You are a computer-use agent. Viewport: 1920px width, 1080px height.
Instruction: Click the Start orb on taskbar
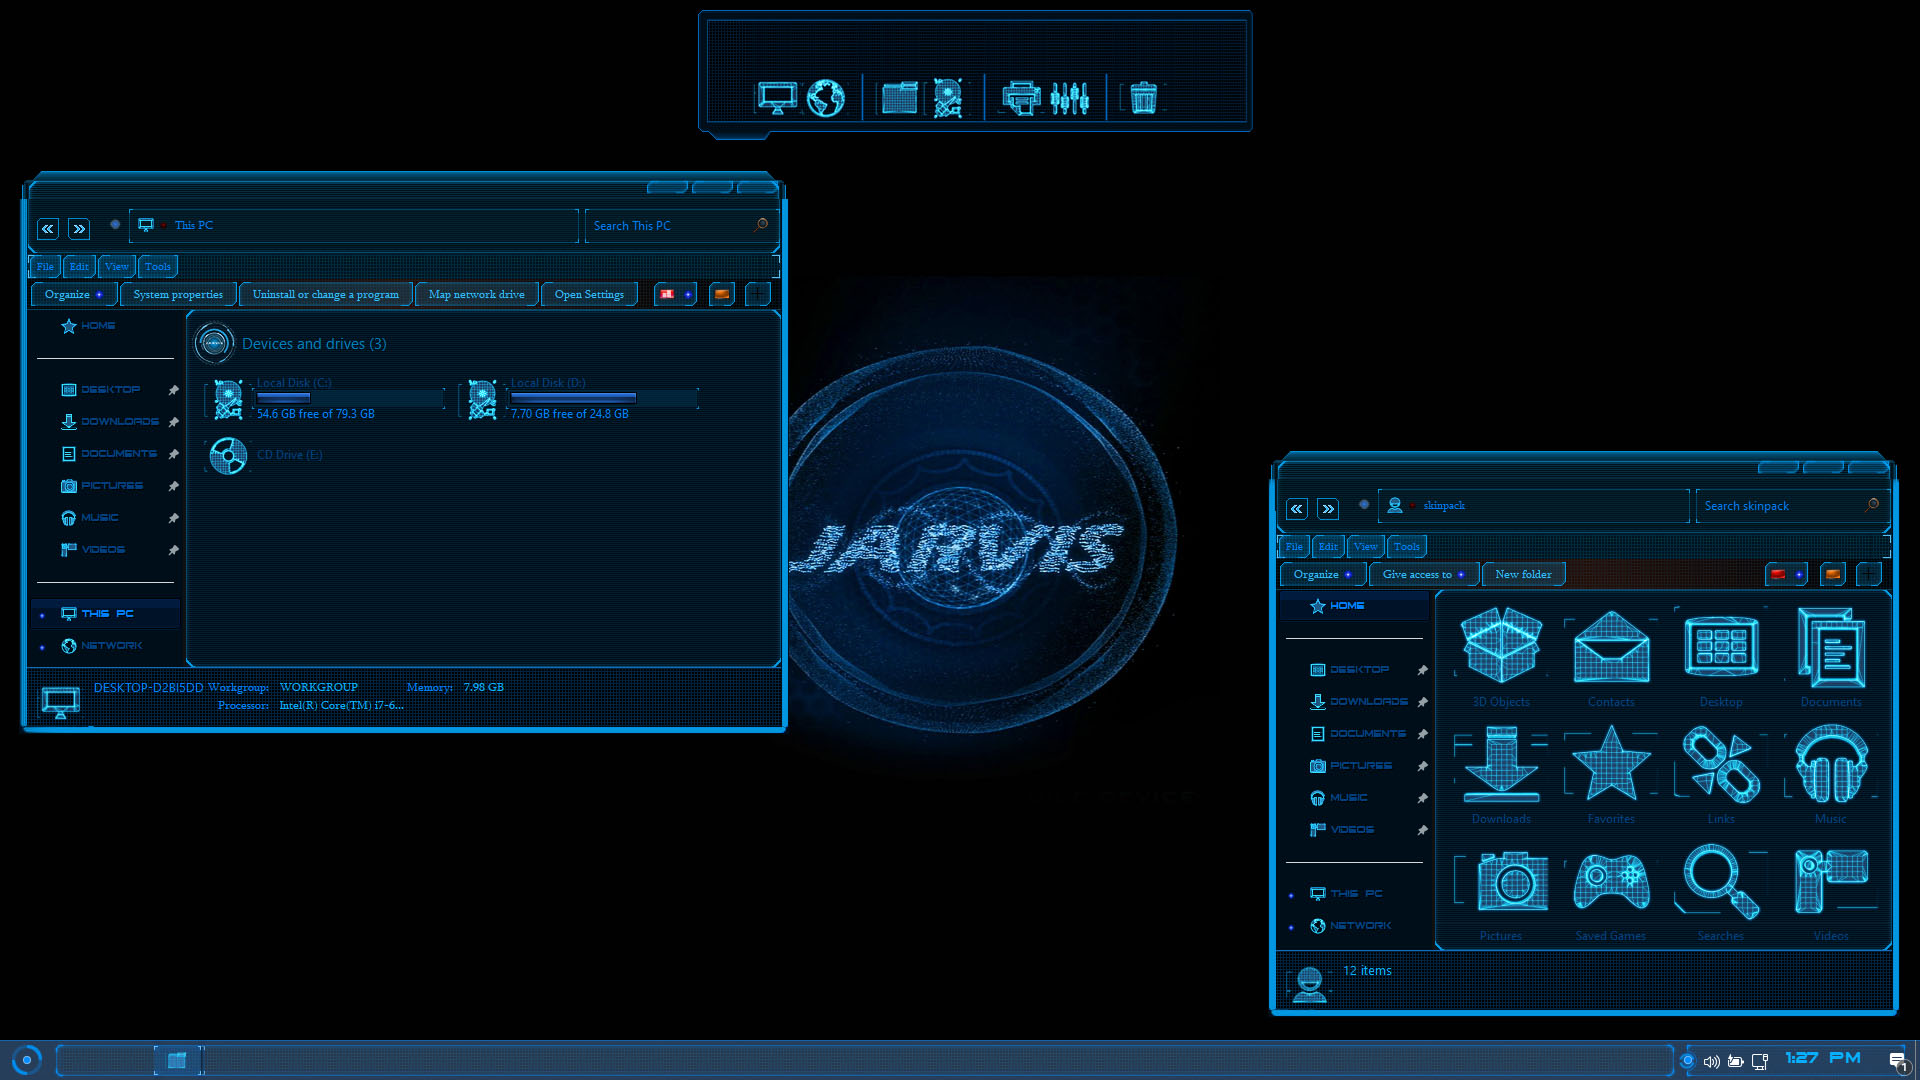click(27, 1059)
